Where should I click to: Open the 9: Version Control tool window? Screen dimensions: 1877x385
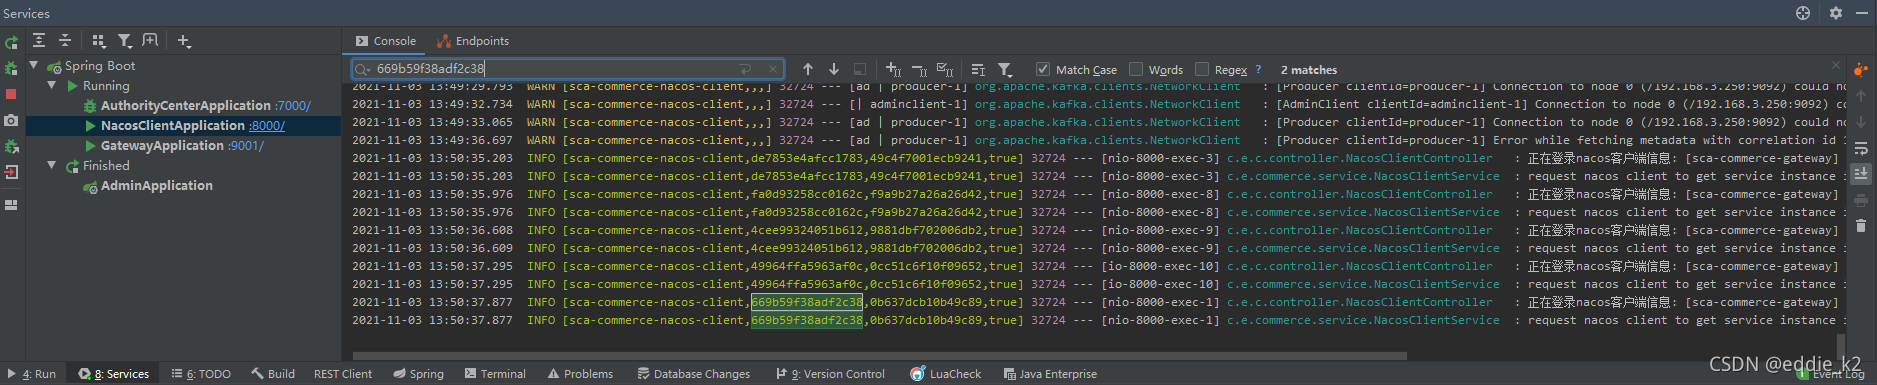(830, 374)
